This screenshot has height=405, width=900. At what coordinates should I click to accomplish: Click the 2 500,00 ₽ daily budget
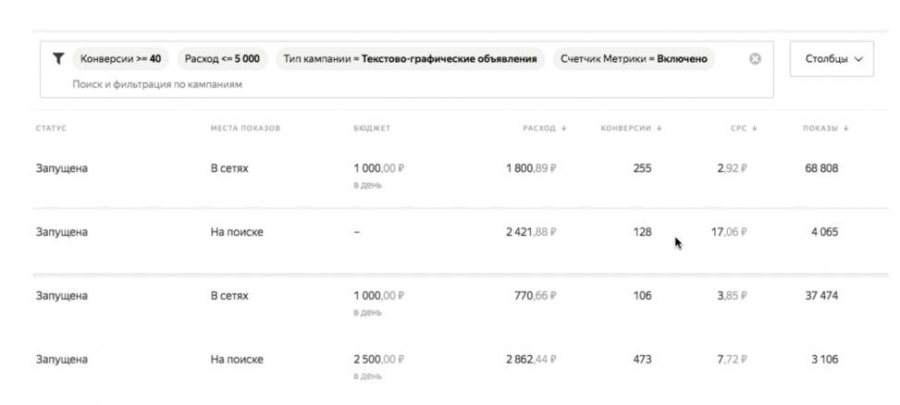(x=379, y=359)
